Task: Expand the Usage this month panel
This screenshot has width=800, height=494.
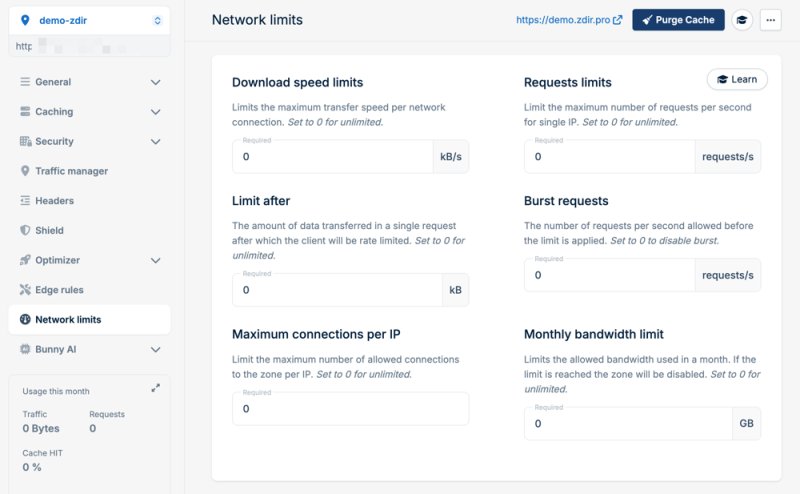Action: 156,388
